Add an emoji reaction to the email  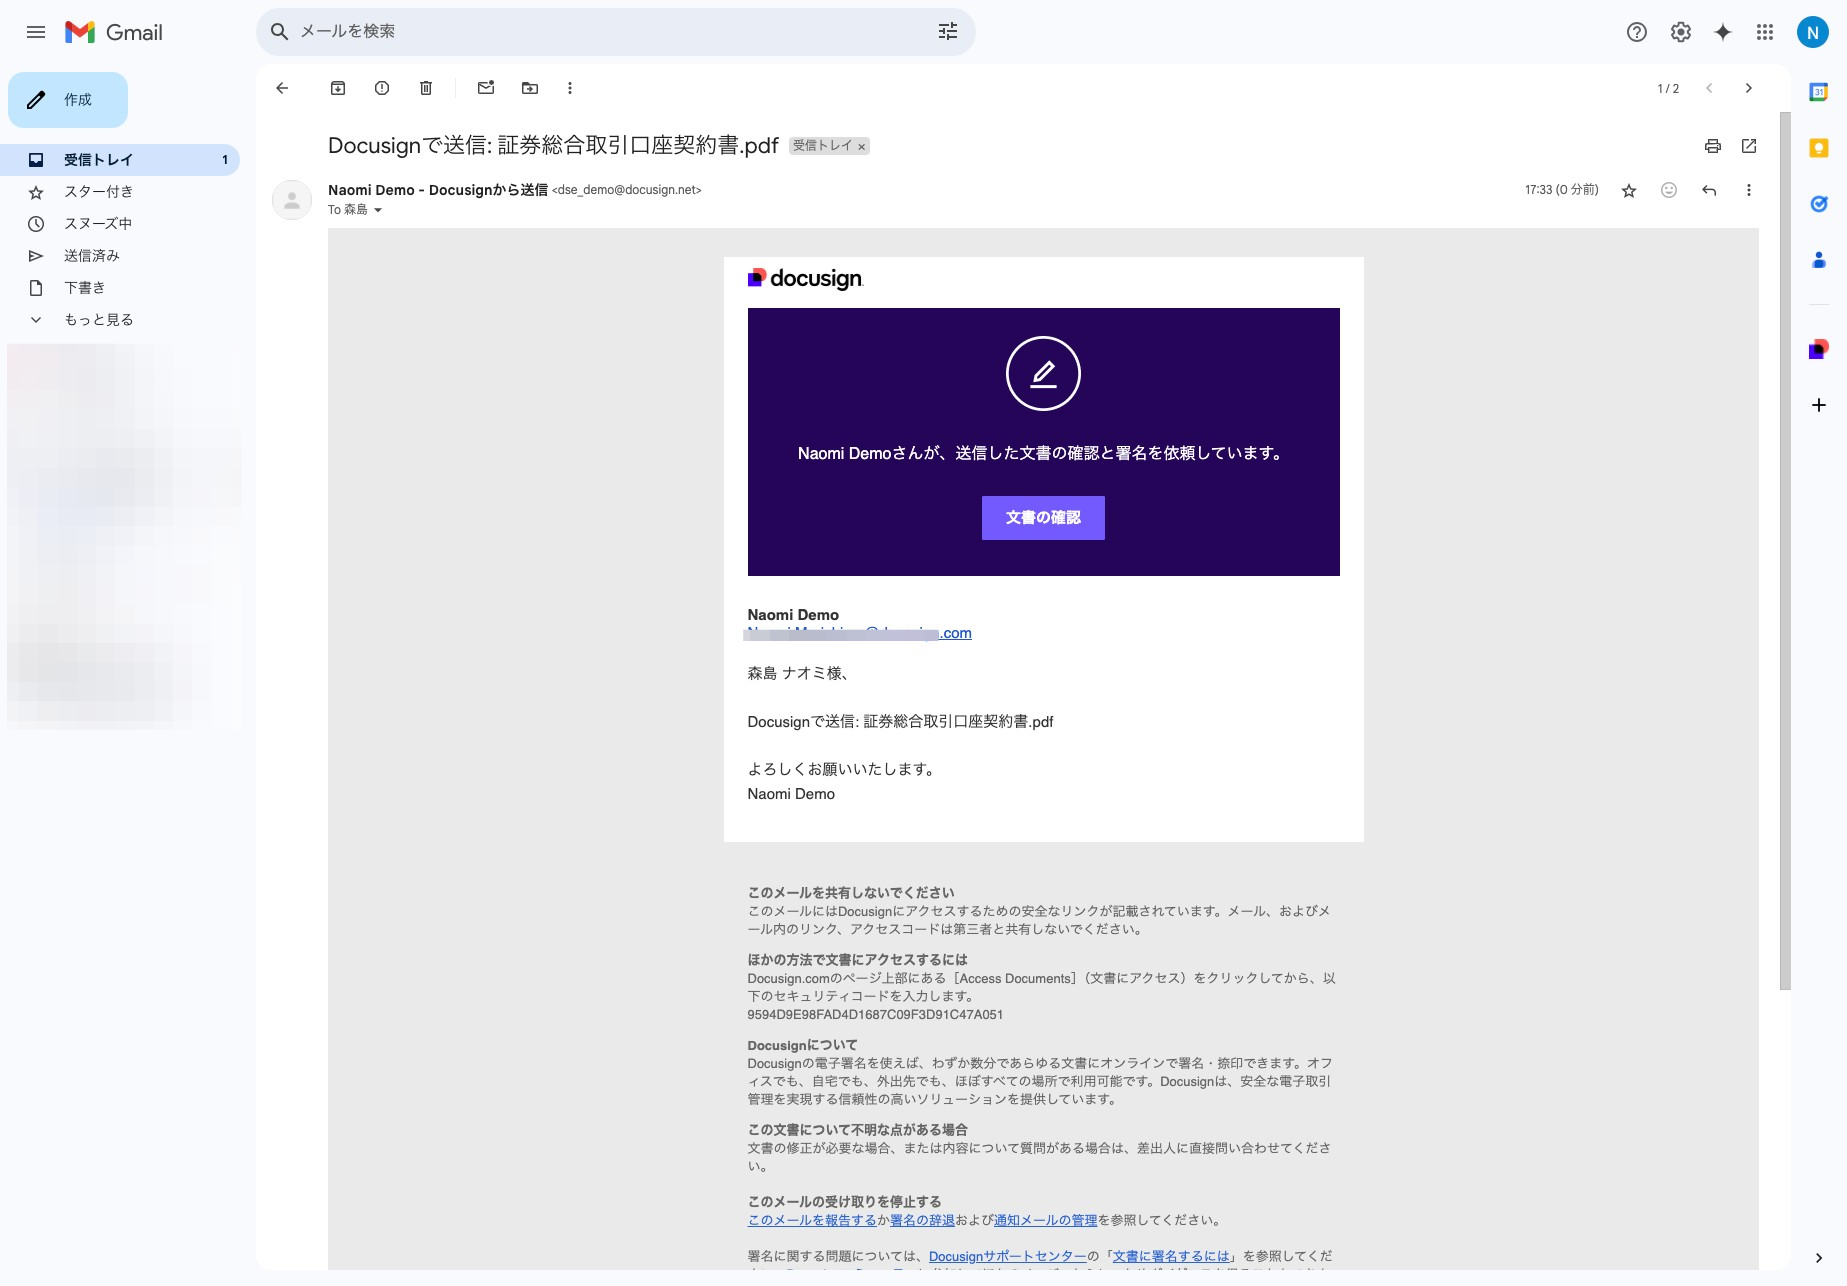[x=1668, y=190]
